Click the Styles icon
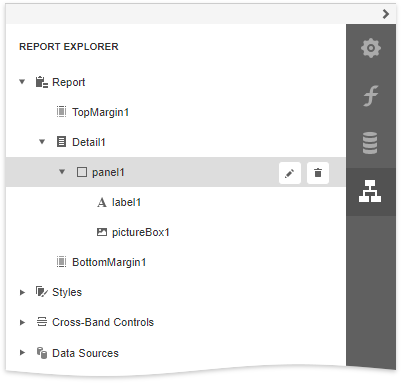Viewport: 401px width, 383px height. click(x=42, y=292)
